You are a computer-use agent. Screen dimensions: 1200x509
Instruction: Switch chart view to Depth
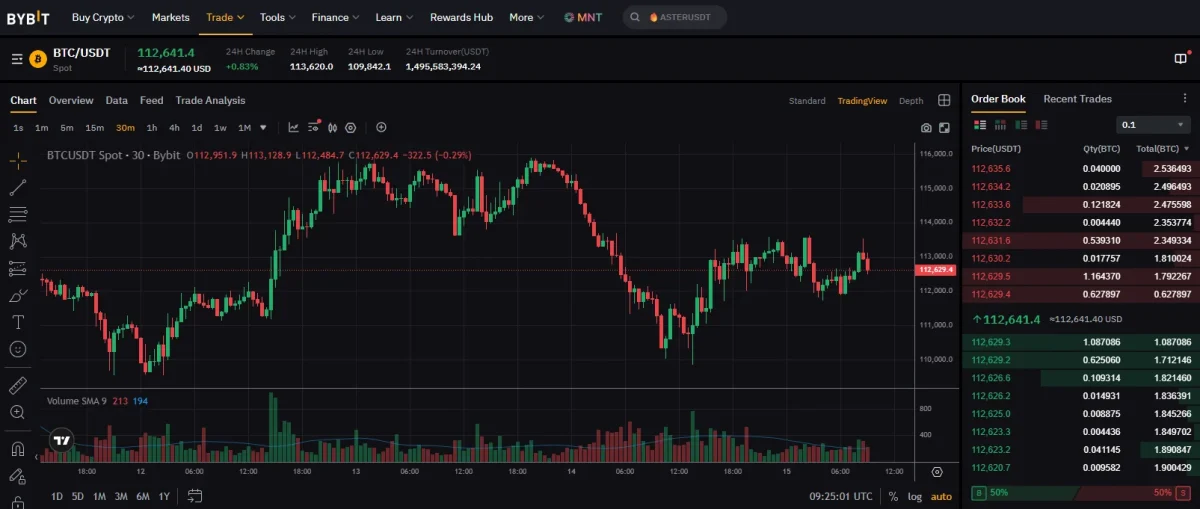pyautogui.click(x=911, y=101)
